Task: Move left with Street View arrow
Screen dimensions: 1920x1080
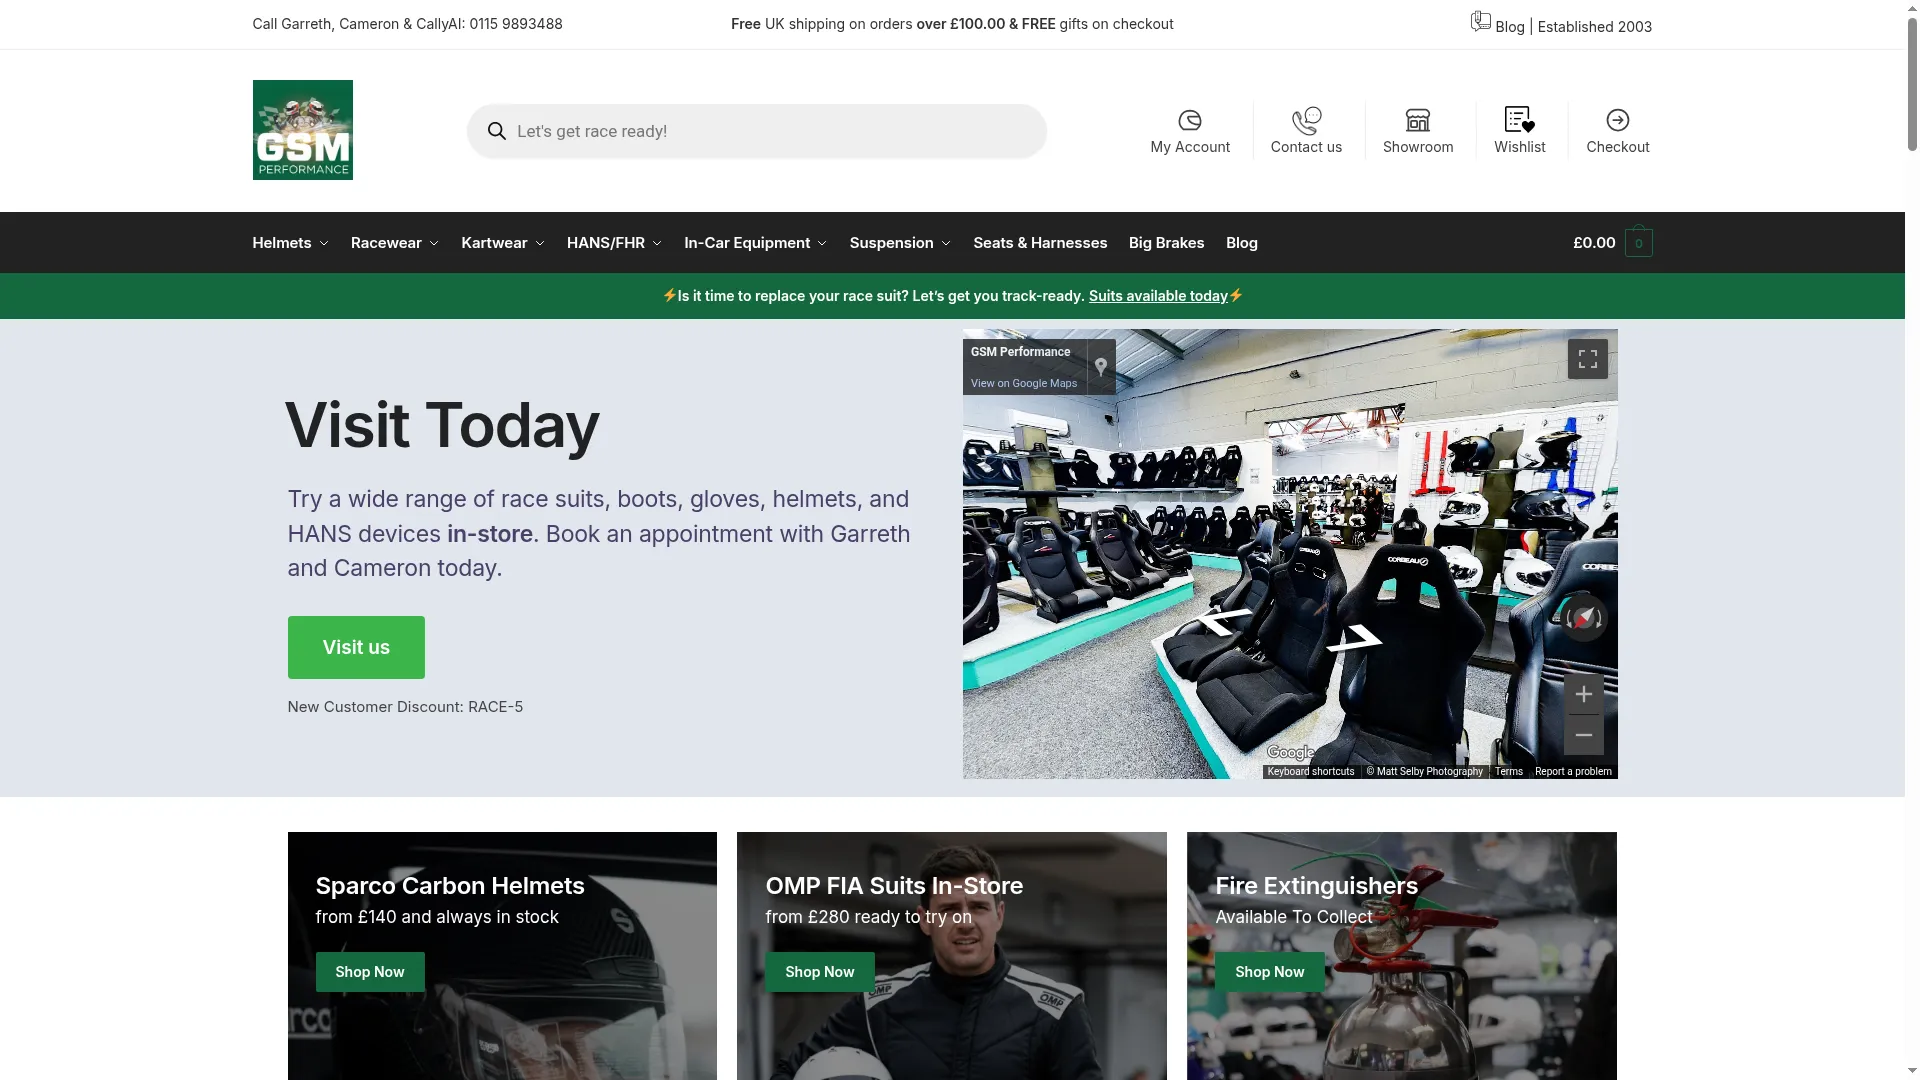Action: click(x=1225, y=621)
